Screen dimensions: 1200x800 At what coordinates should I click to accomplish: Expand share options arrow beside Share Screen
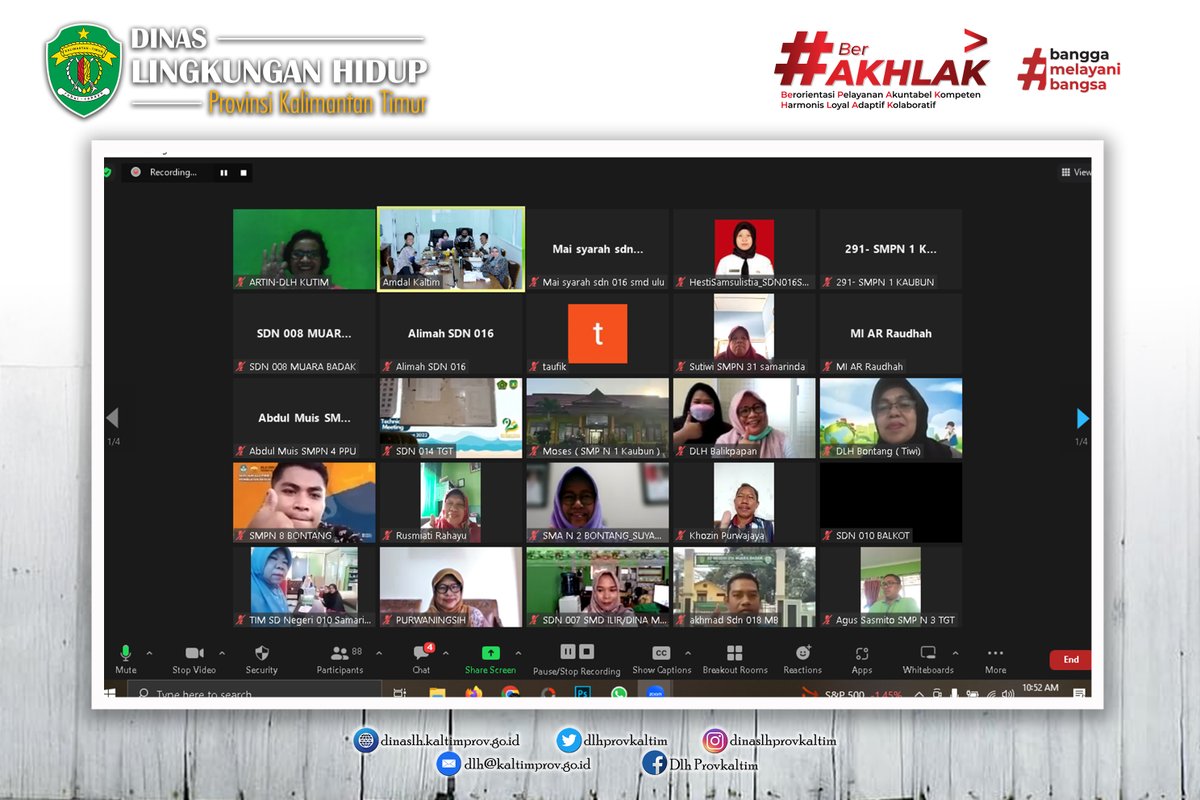[x=517, y=653]
